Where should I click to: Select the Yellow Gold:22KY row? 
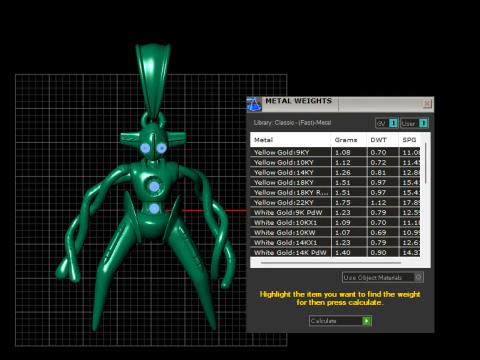[x=335, y=202]
